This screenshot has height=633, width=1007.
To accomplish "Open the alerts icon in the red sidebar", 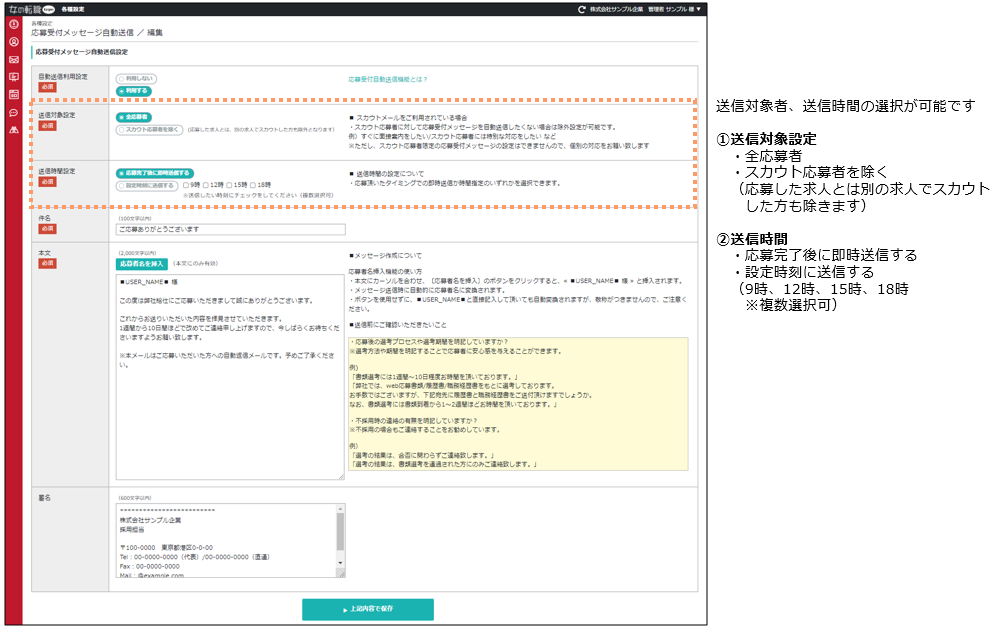I will pos(14,25).
